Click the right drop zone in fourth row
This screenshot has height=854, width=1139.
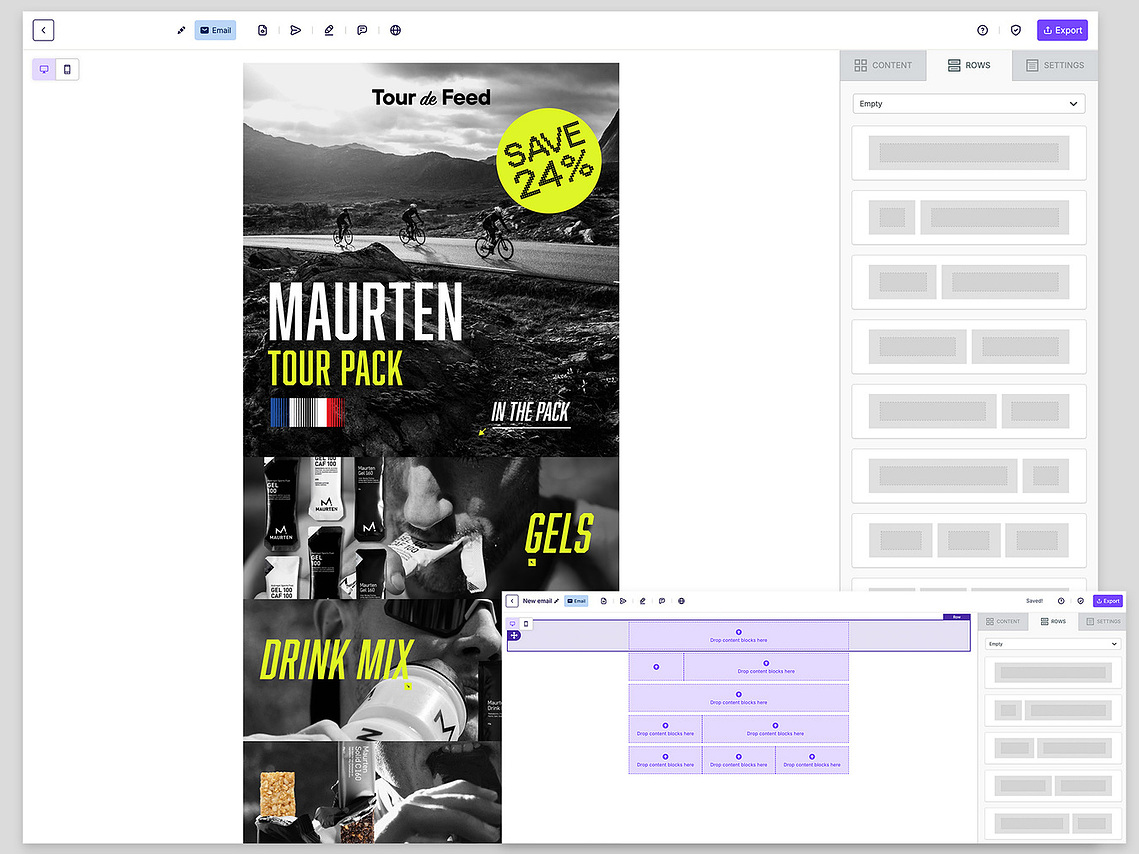tap(775, 729)
